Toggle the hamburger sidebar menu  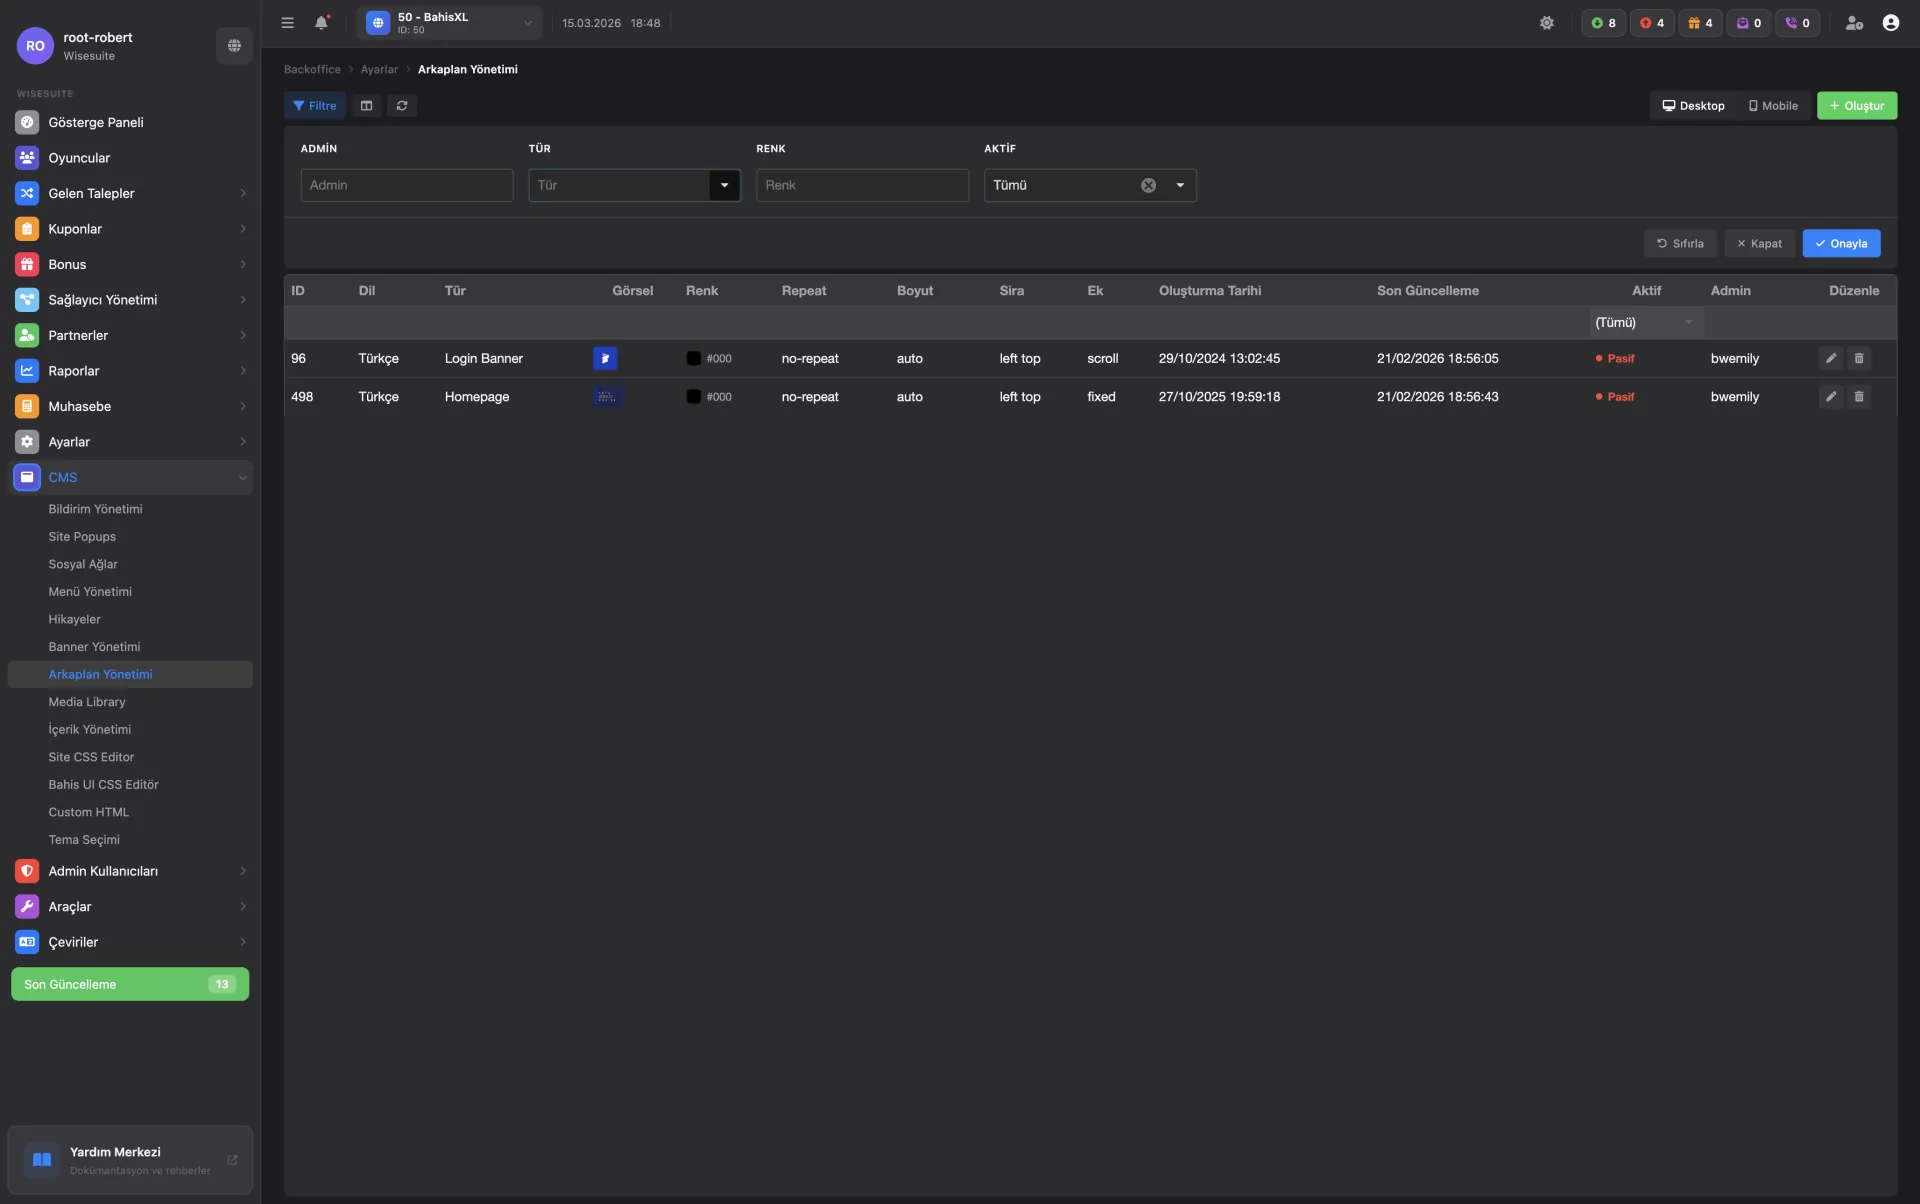[x=288, y=23]
